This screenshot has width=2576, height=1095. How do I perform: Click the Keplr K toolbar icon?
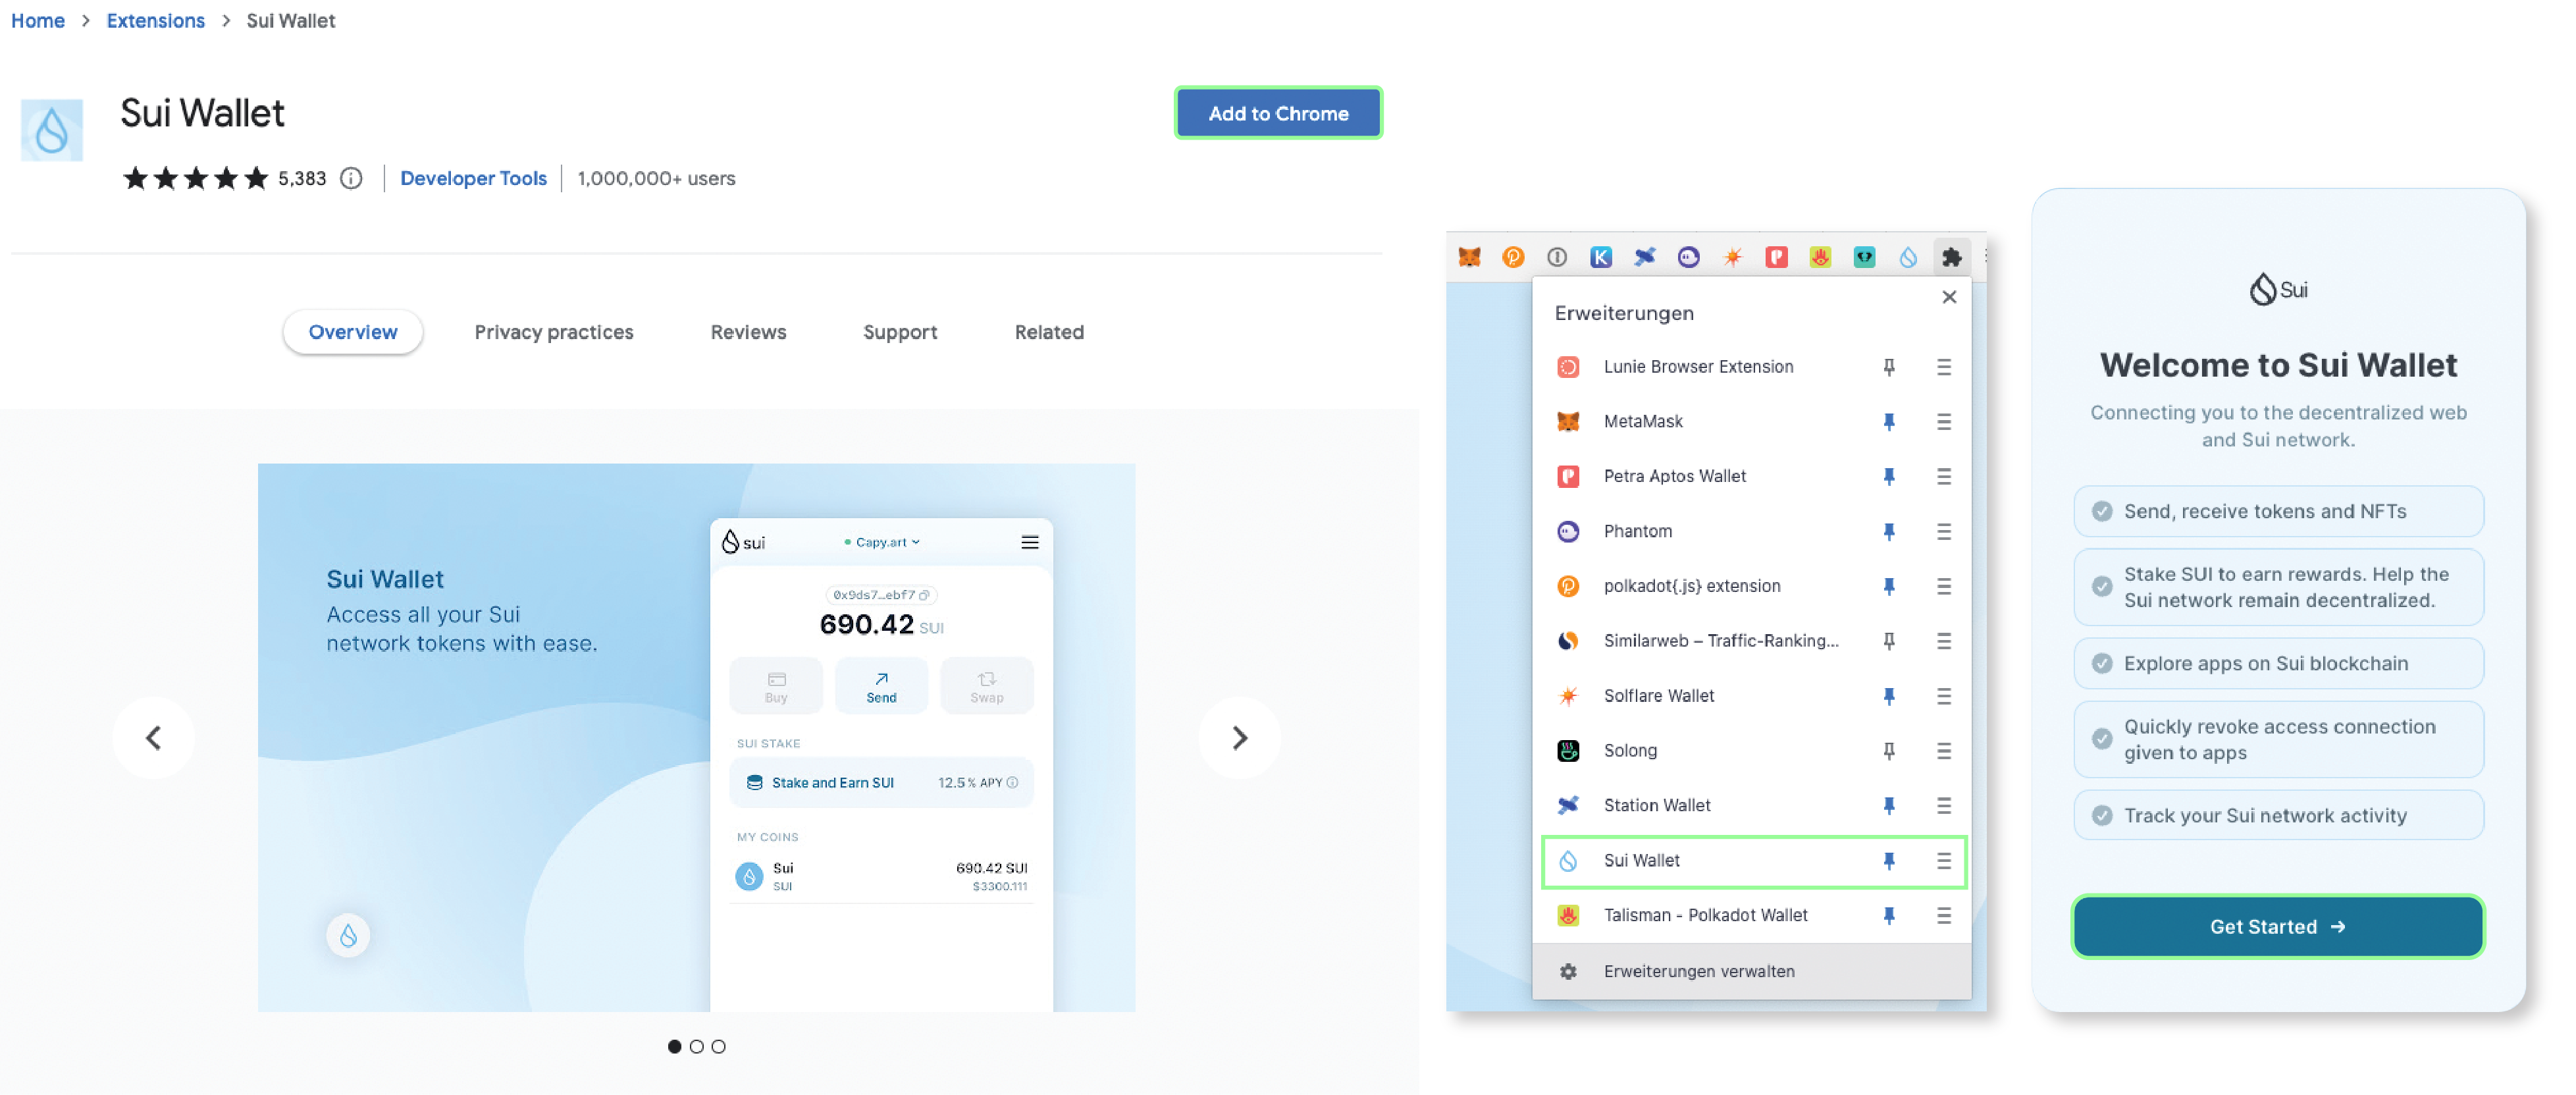tap(1601, 257)
